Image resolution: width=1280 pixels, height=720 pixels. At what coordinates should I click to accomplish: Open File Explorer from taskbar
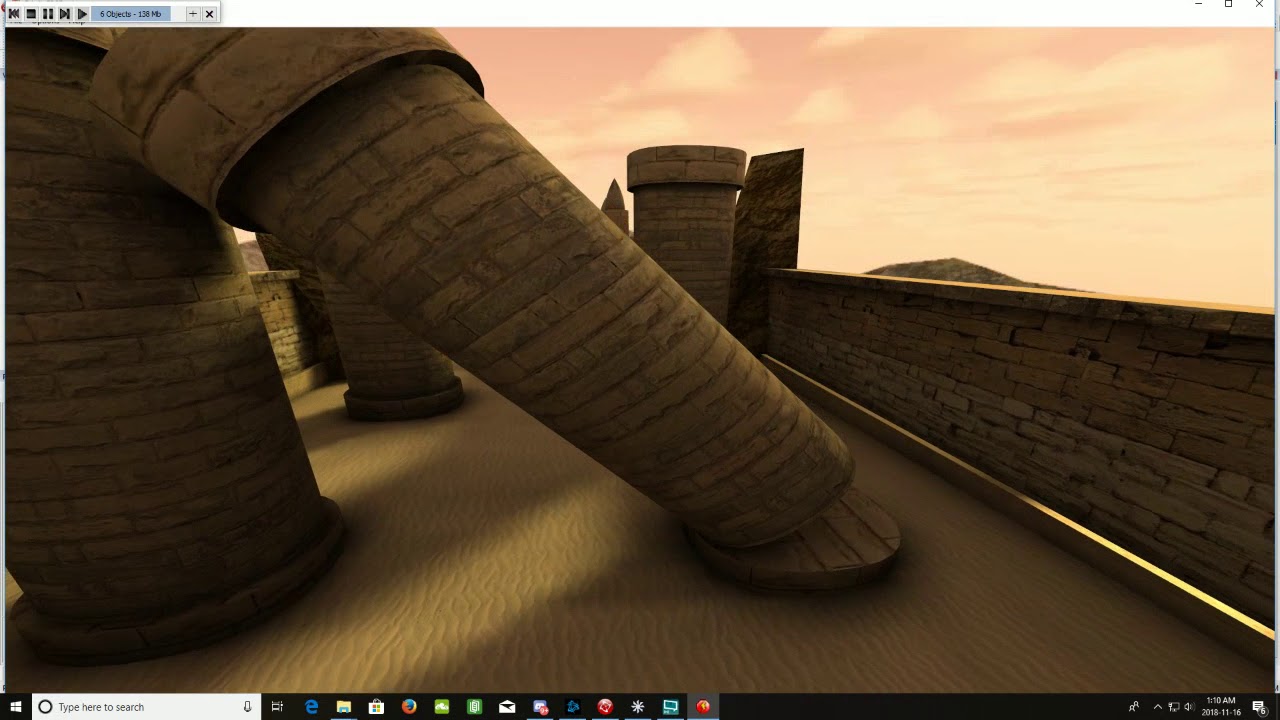coord(343,707)
